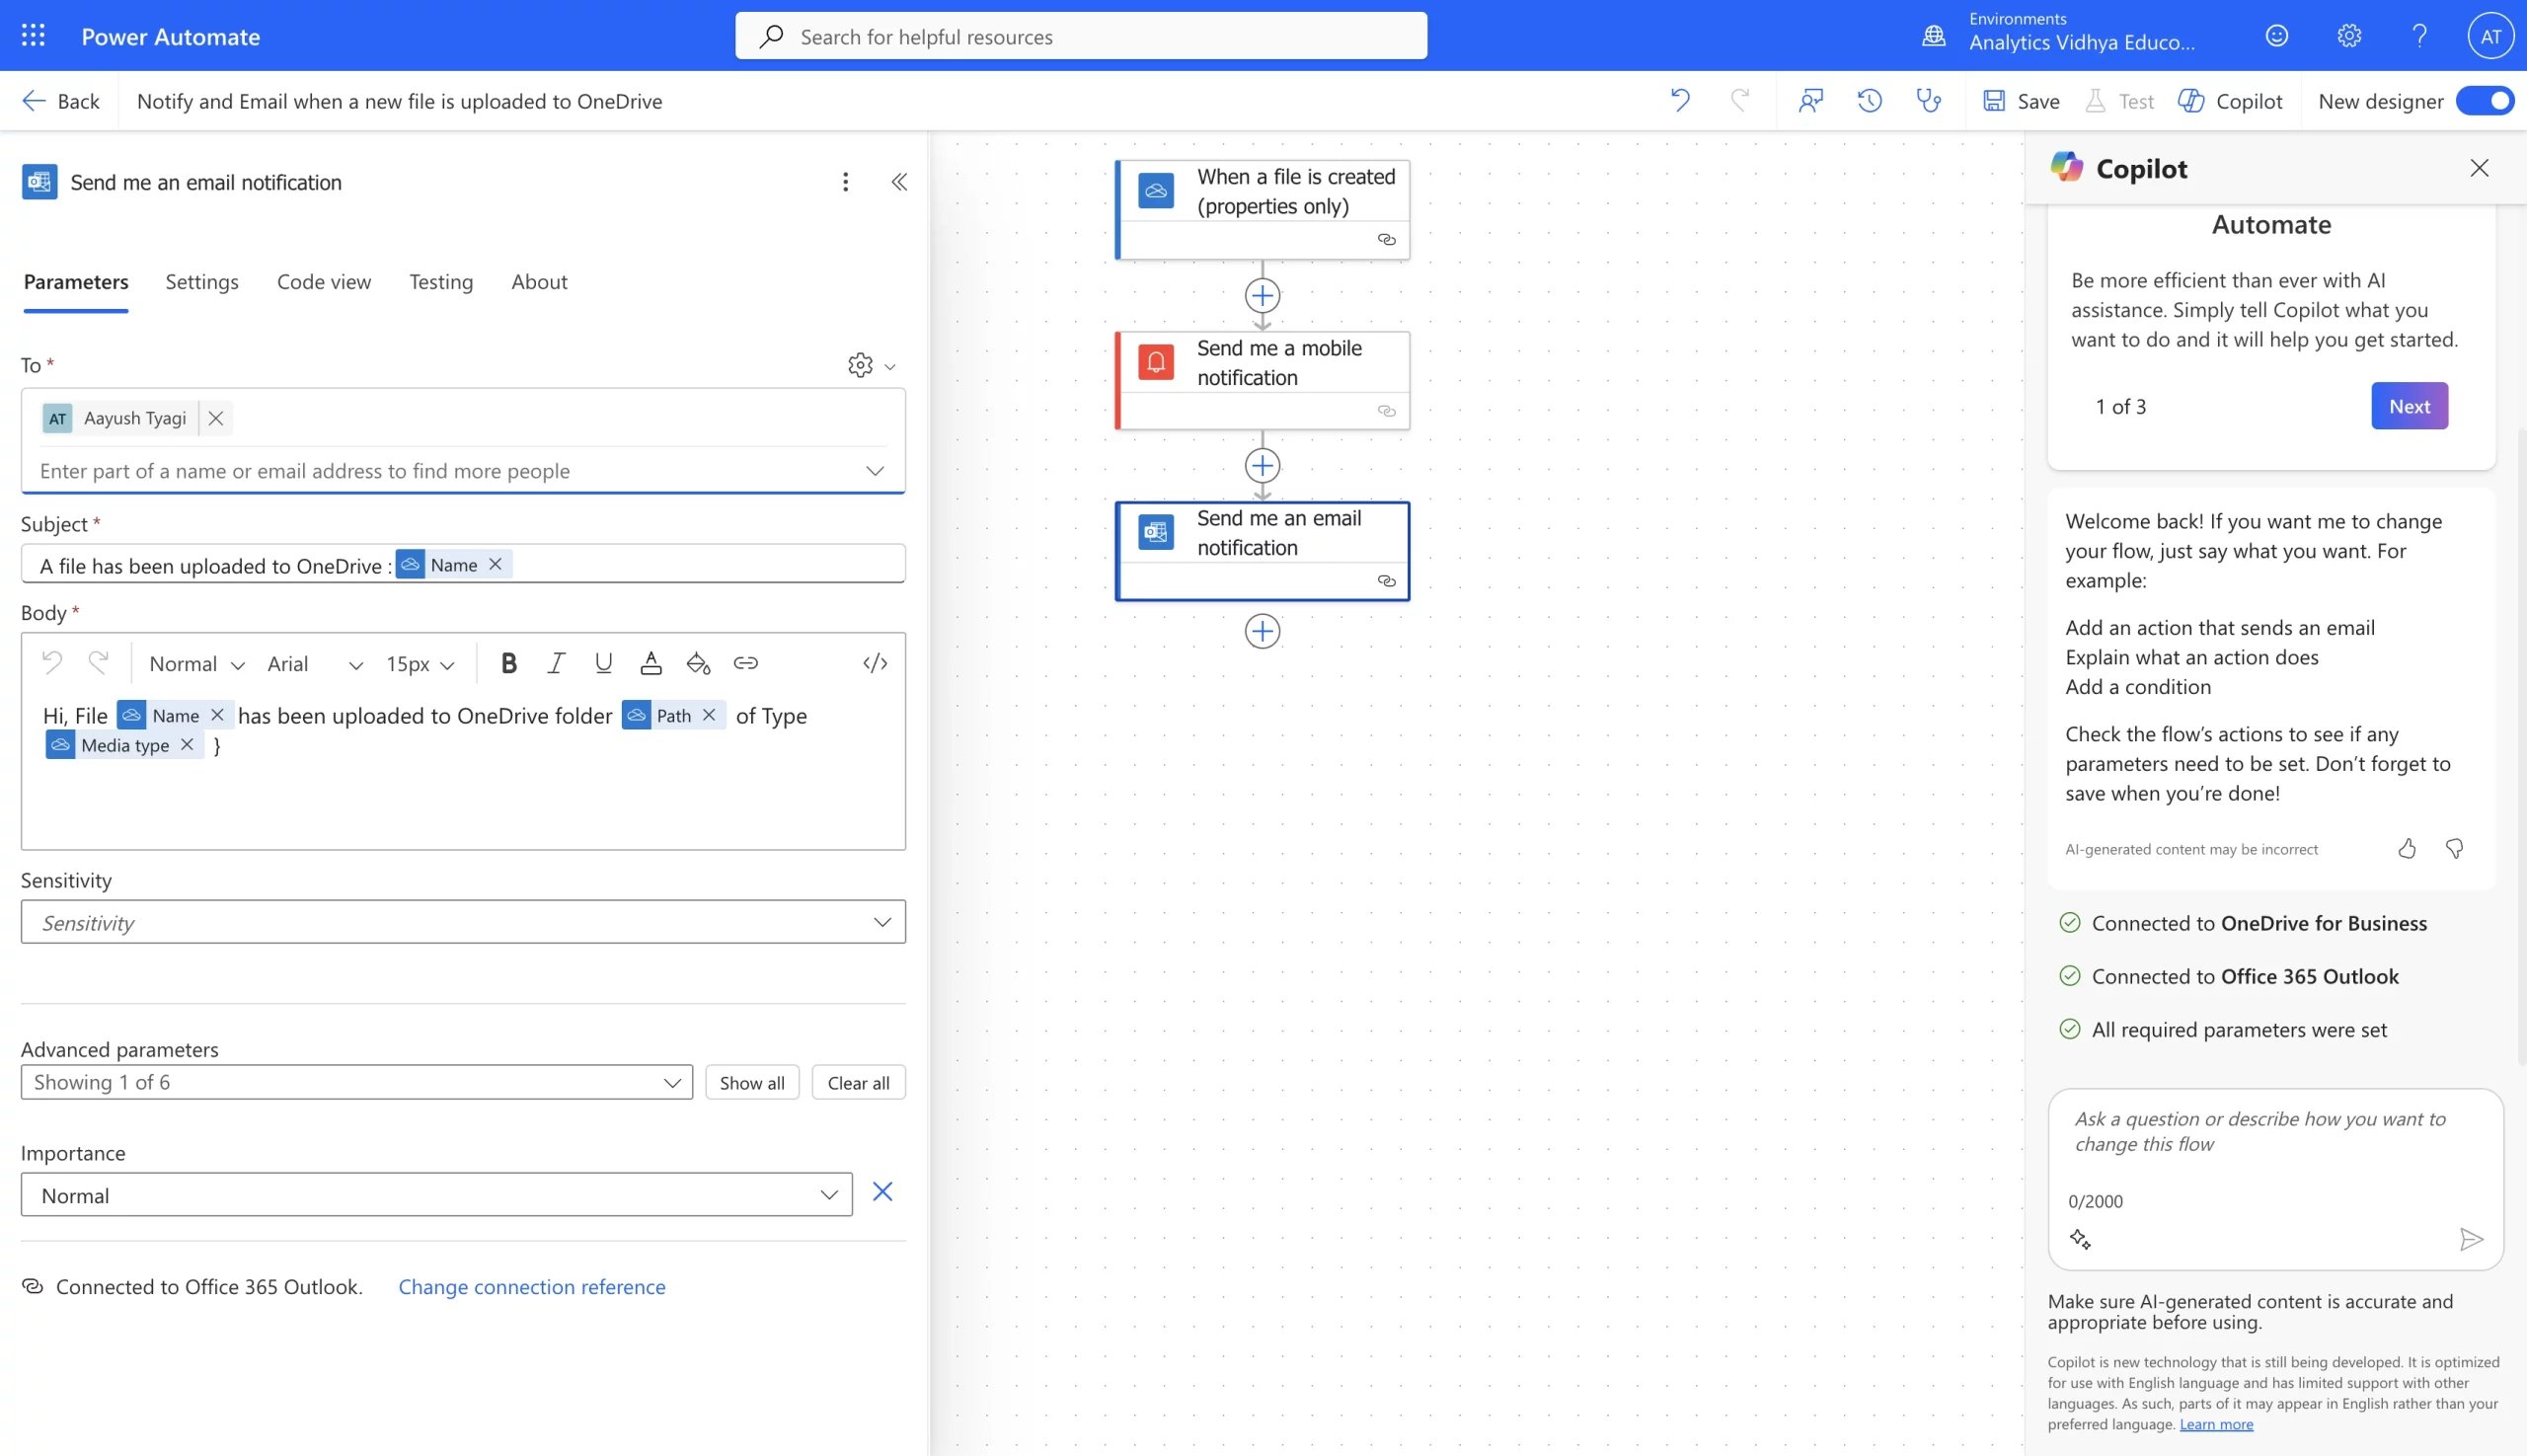Click Change connection reference link
Screen dimensions: 2527x1456
pos(531,1286)
